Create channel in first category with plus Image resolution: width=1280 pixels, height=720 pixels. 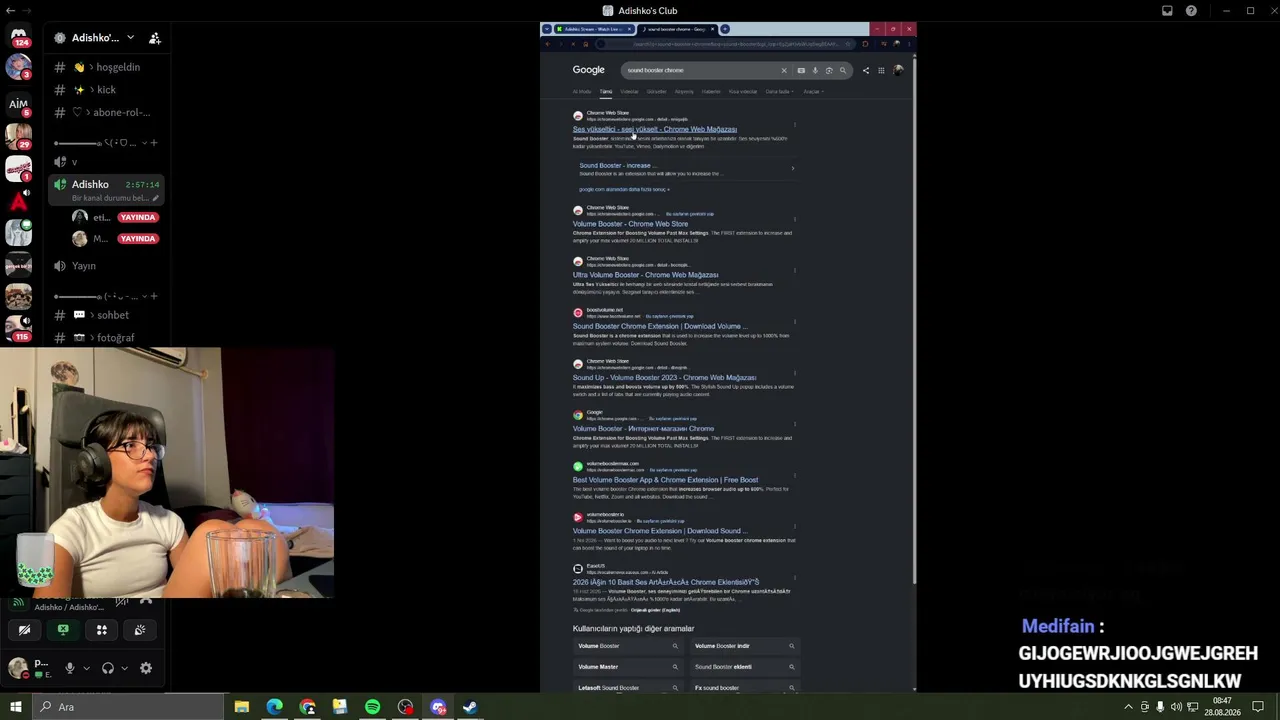click(153, 143)
